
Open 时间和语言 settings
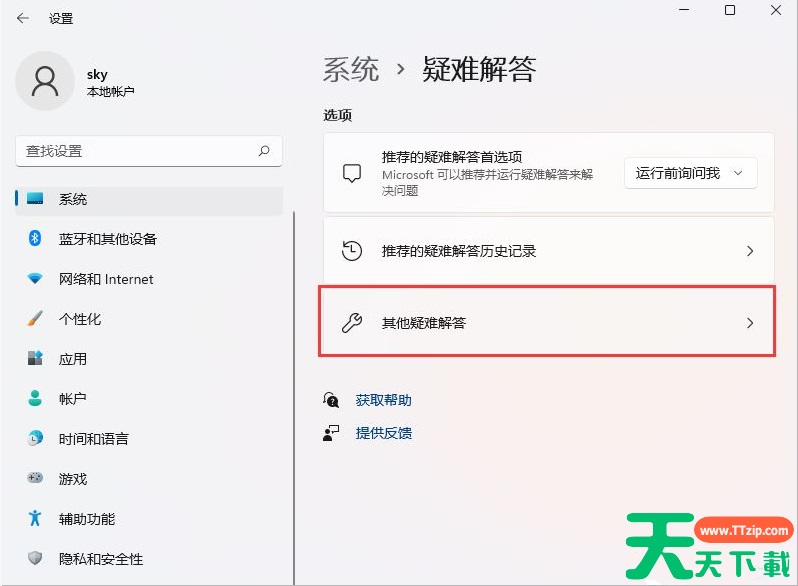(x=149, y=439)
